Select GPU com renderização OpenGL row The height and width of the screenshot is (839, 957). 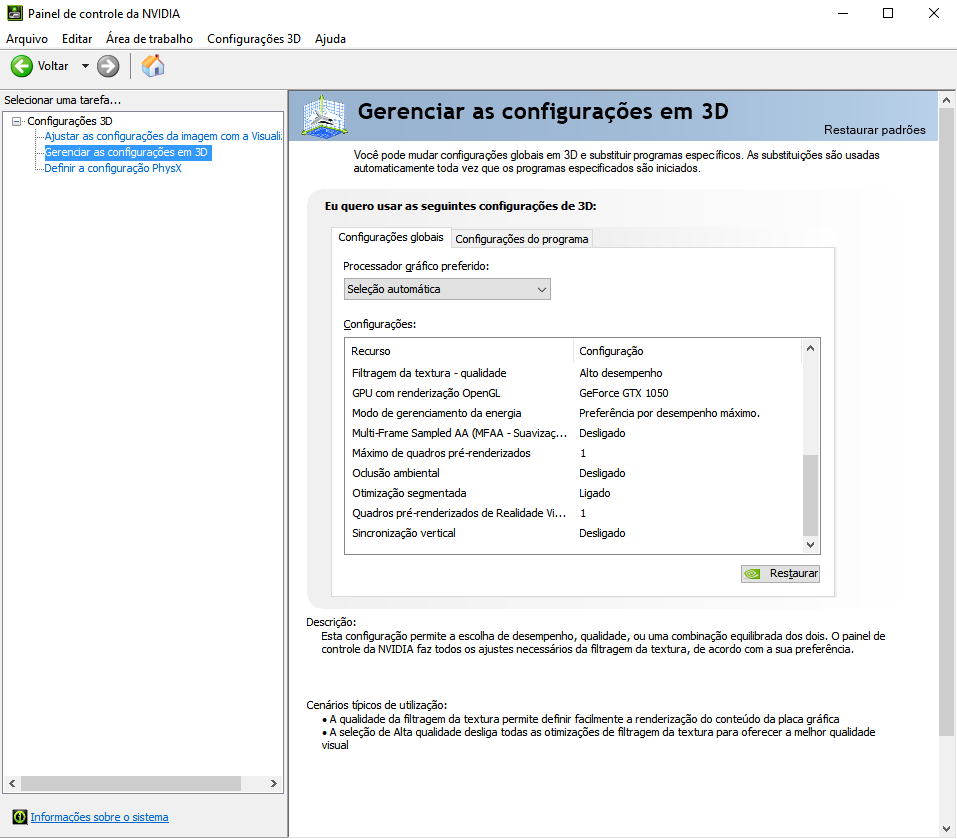tap(574, 393)
